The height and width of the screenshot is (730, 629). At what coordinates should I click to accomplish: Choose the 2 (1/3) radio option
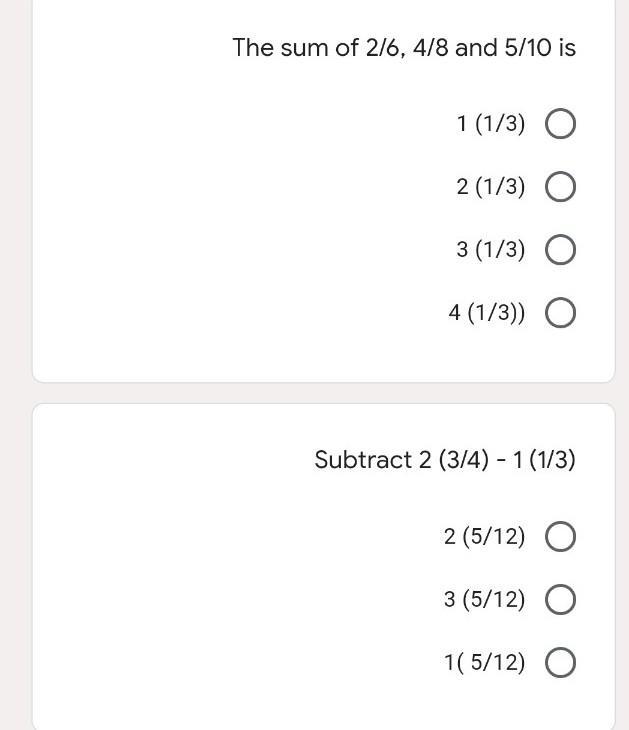click(560, 187)
